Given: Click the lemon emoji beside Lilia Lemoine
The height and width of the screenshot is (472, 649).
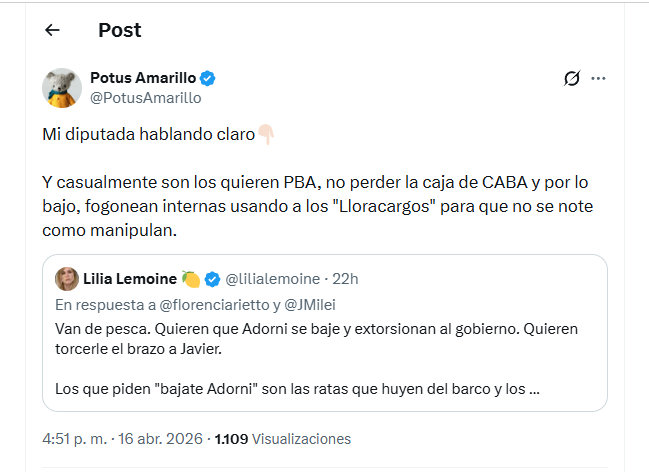Looking at the screenshot, I should (190, 278).
